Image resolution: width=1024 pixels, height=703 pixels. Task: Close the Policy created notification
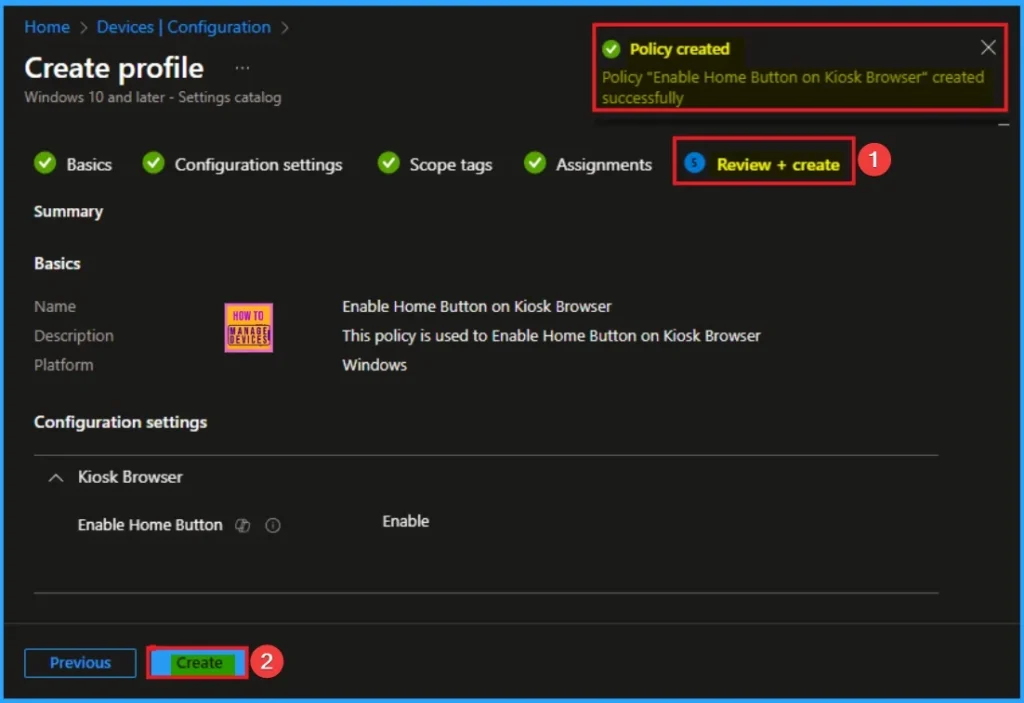(988, 48)
